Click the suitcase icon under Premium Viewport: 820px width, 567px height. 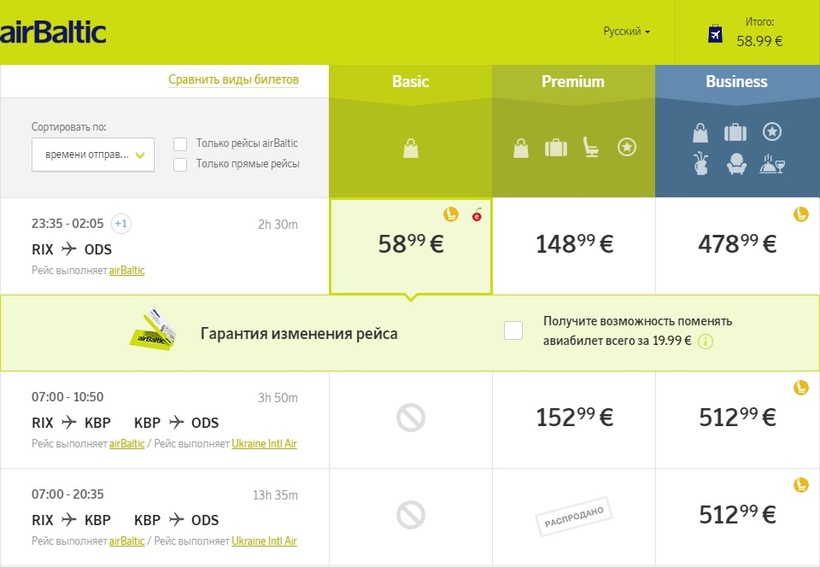[x=555, y=148]
